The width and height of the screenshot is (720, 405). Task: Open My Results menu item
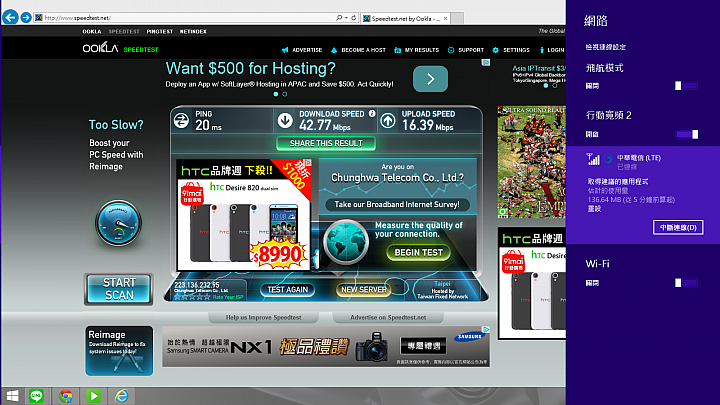(x=416, y=50)
